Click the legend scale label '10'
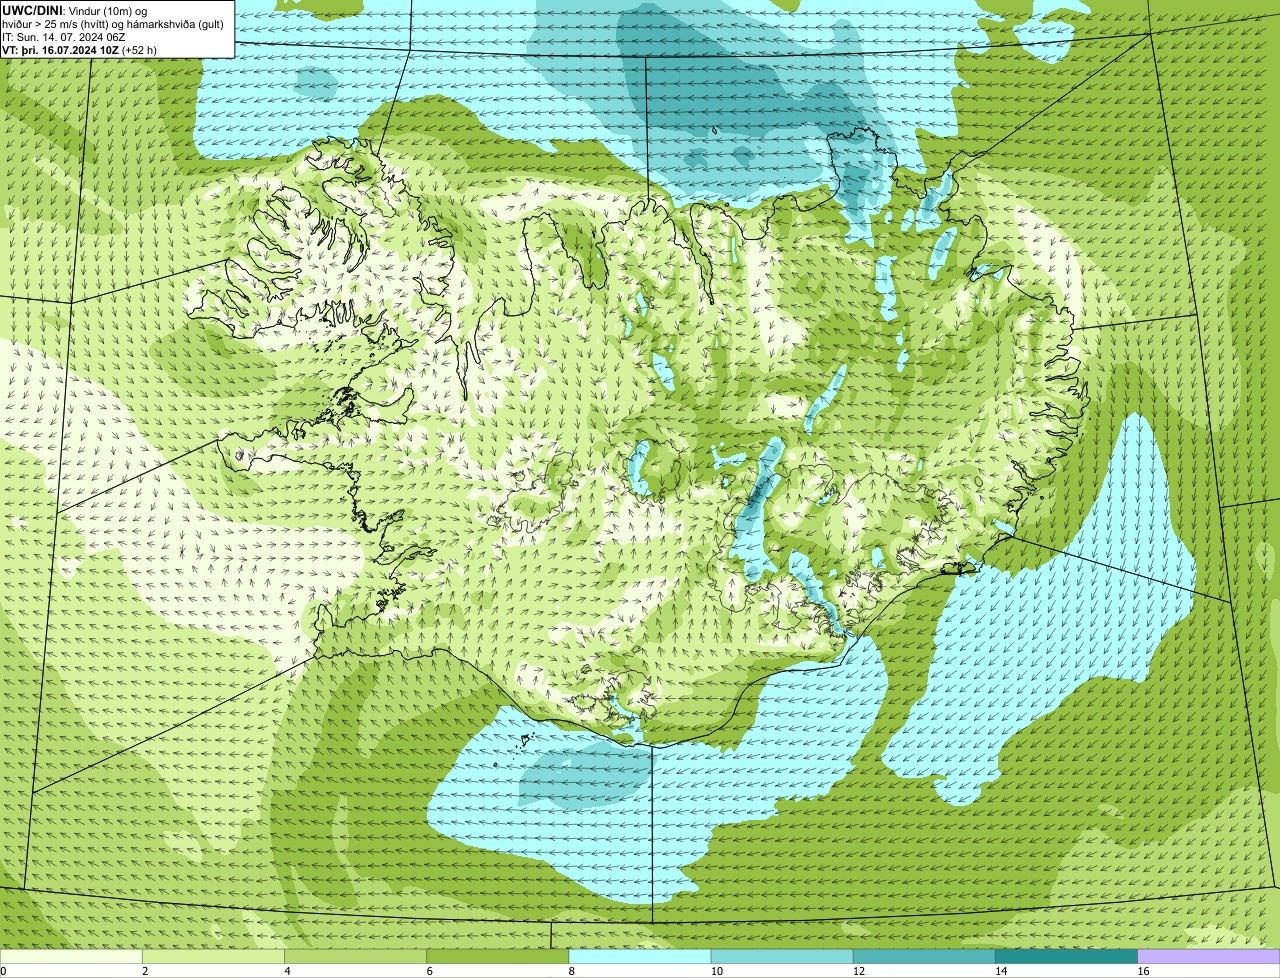1280x978 pixels. (x=716, y=971)
